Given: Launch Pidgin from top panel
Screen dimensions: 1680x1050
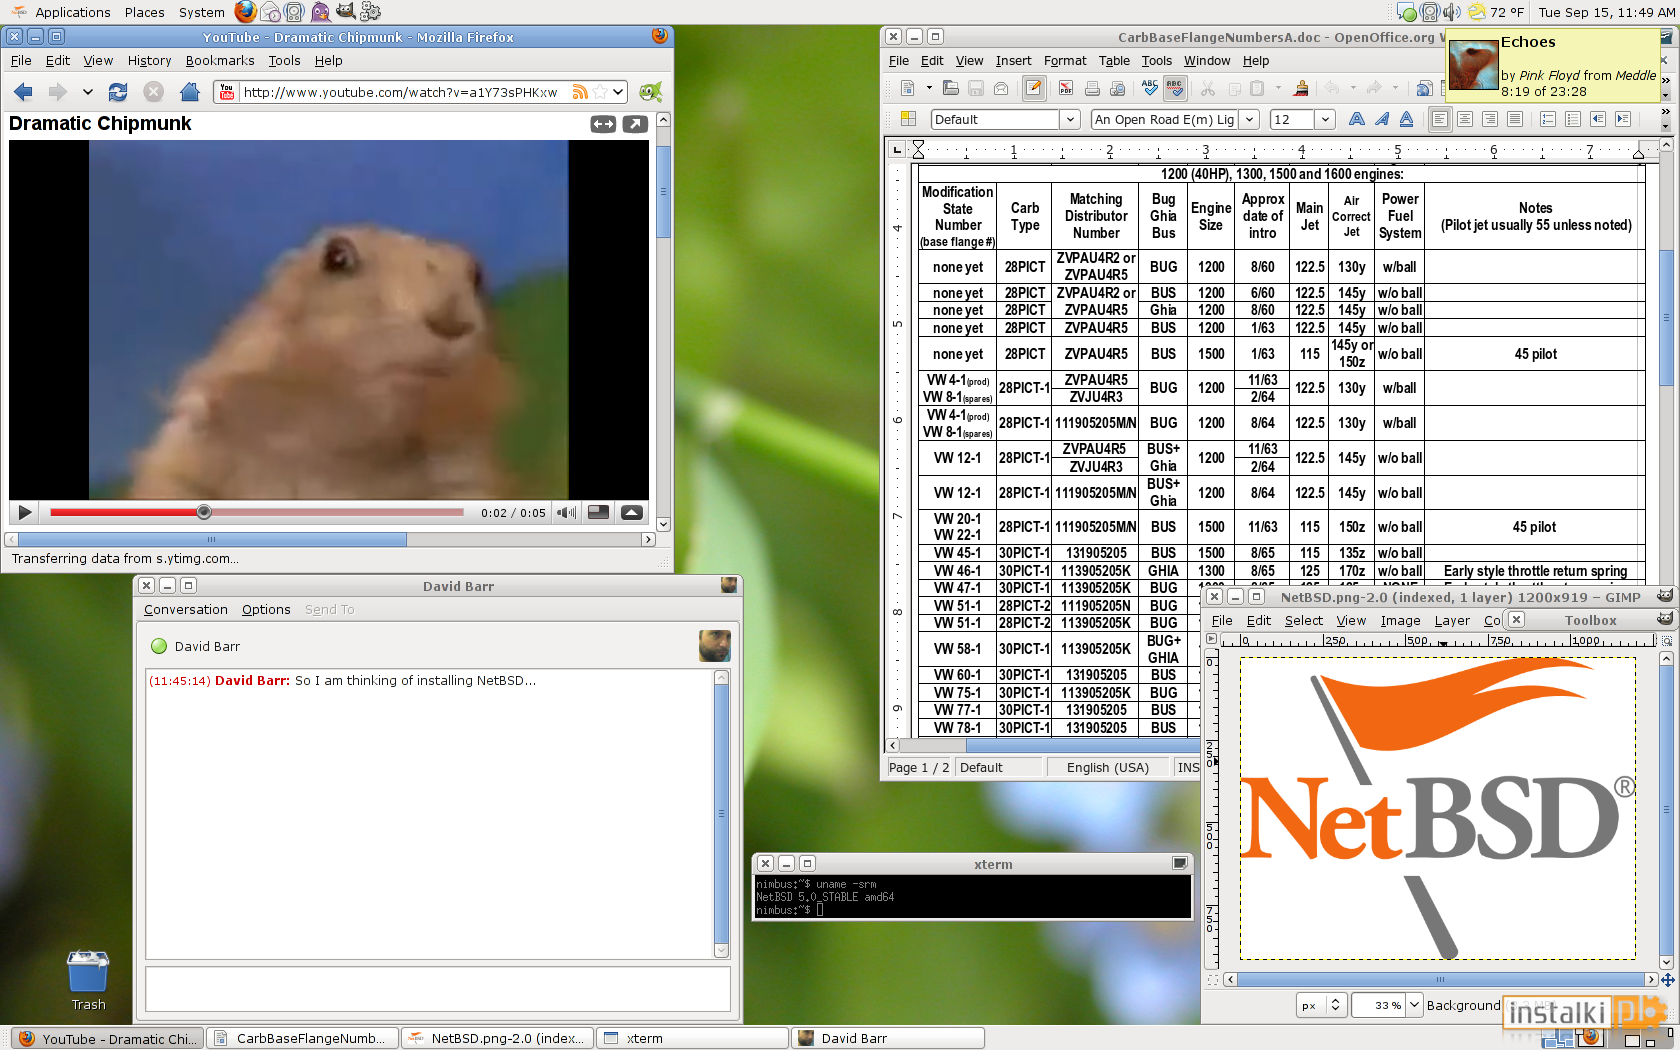Looking at the screenshot, I should [x=320, y=12].
